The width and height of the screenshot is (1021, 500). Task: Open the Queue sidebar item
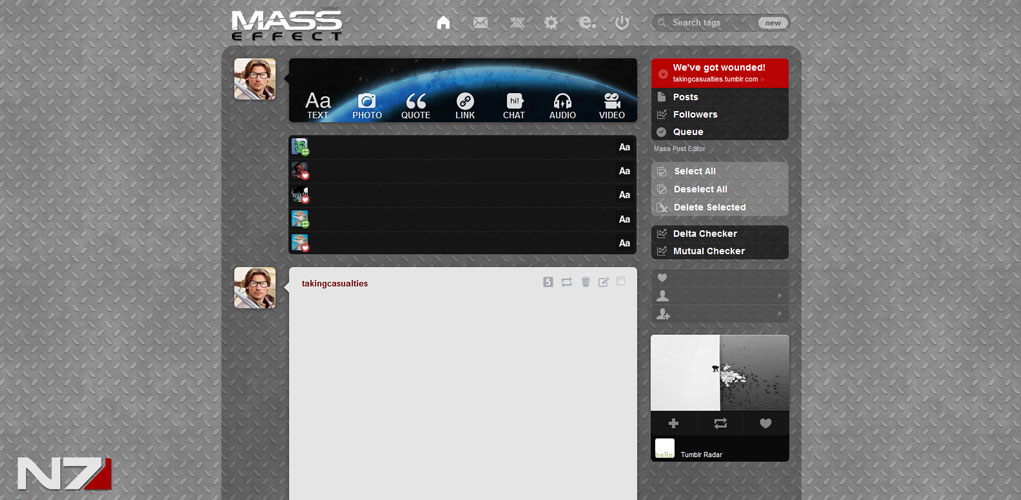point(720,132)
